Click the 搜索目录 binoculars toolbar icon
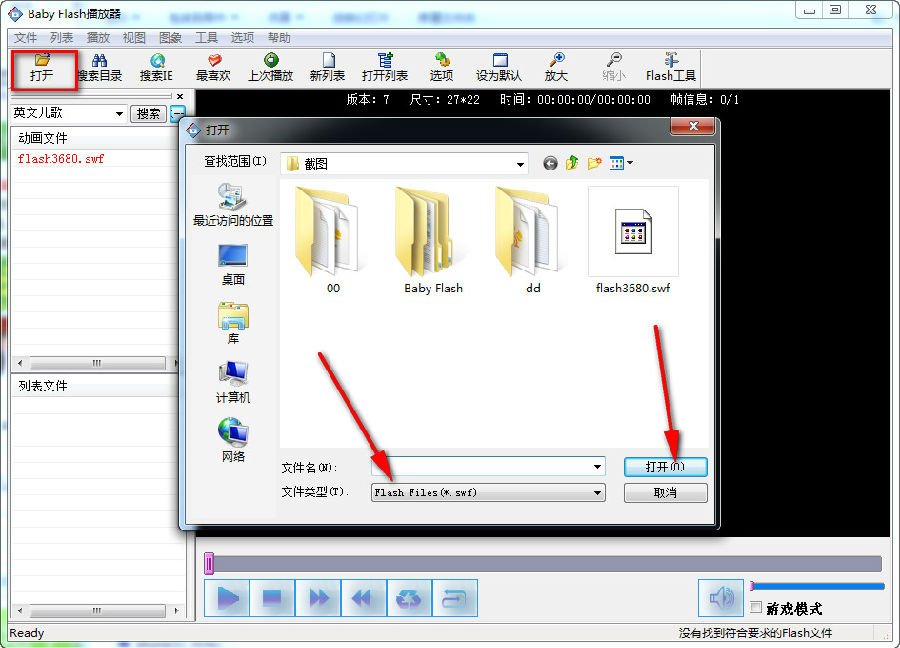The width and height of the screenshot is (900, 648). (99, 68)
